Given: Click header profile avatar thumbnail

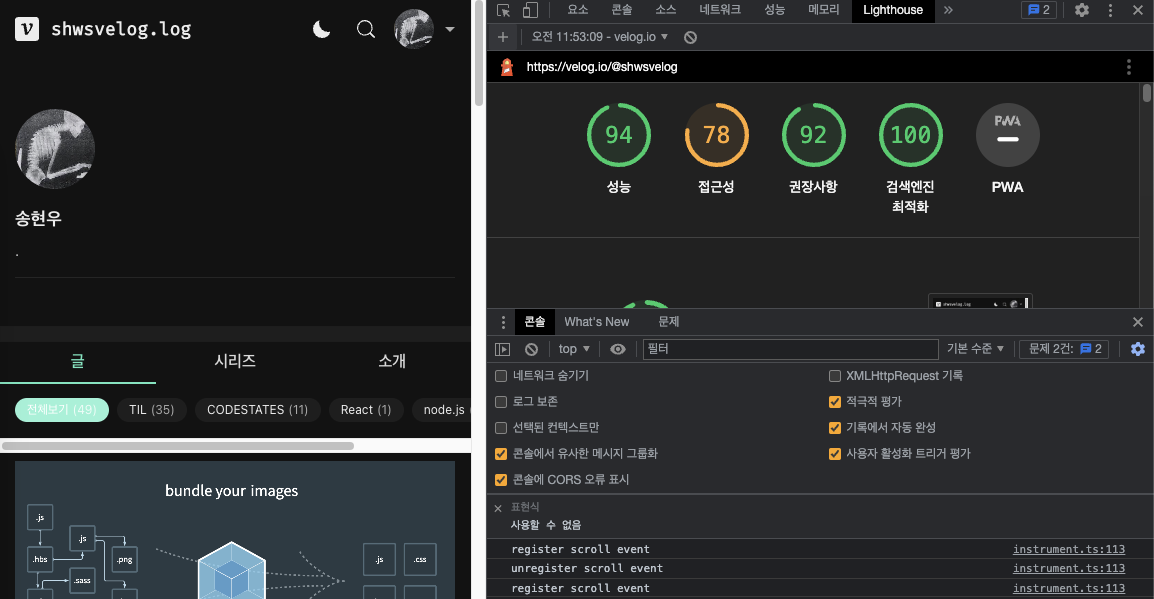Looking at the screenshot, I should (414, 29).
